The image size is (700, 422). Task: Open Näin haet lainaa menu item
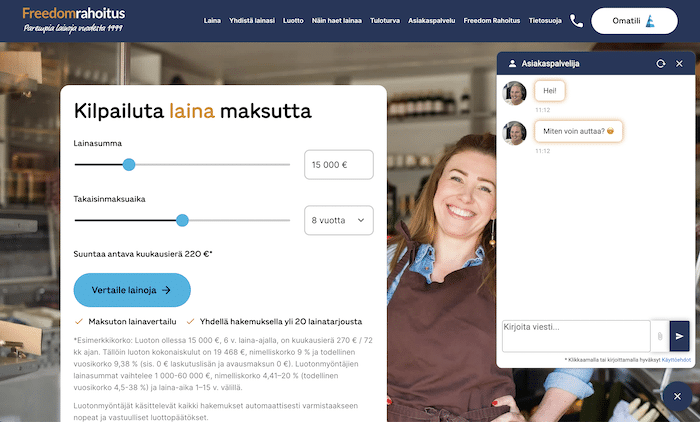(337, 21)
